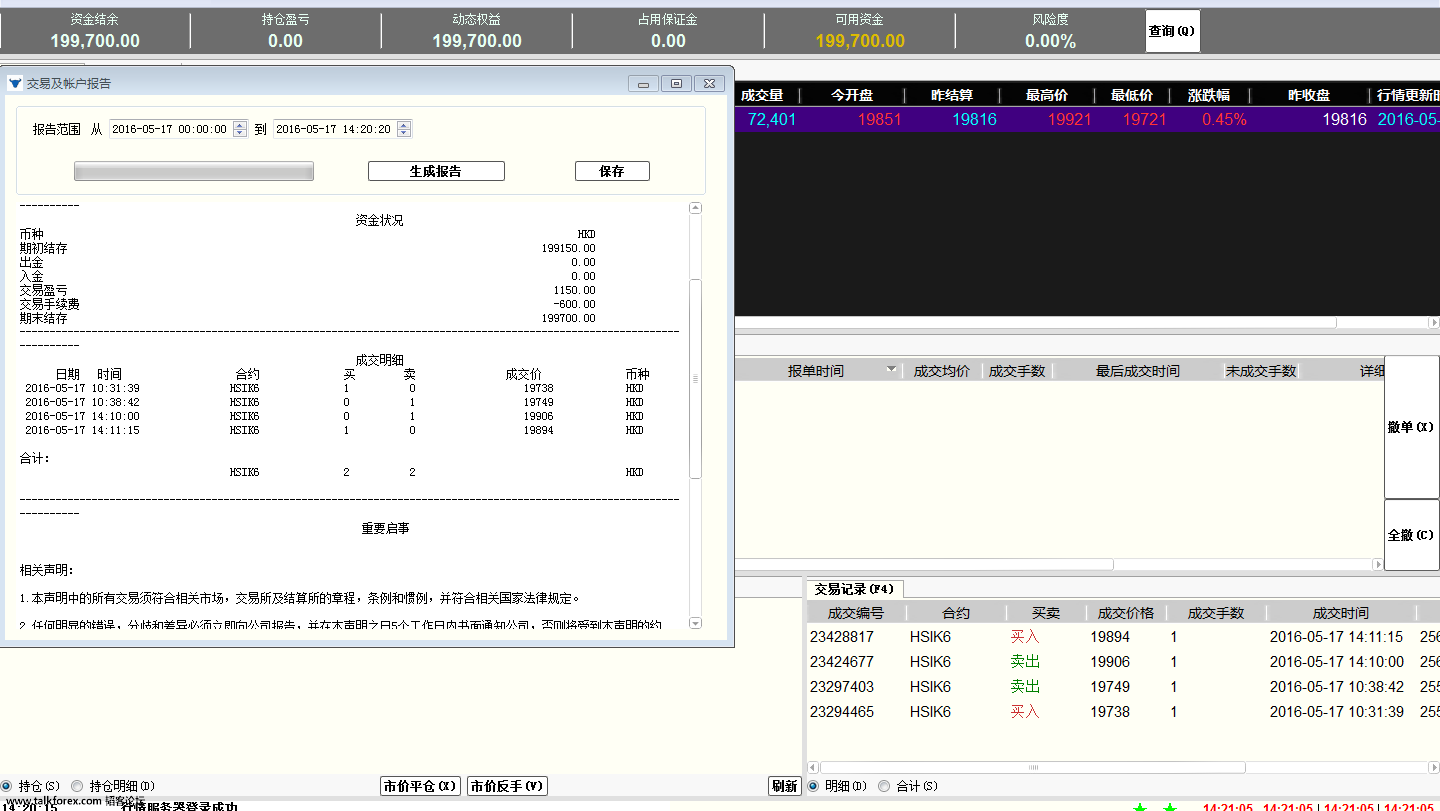Click the 0.45% change value in the quote row

(1224, 120)
